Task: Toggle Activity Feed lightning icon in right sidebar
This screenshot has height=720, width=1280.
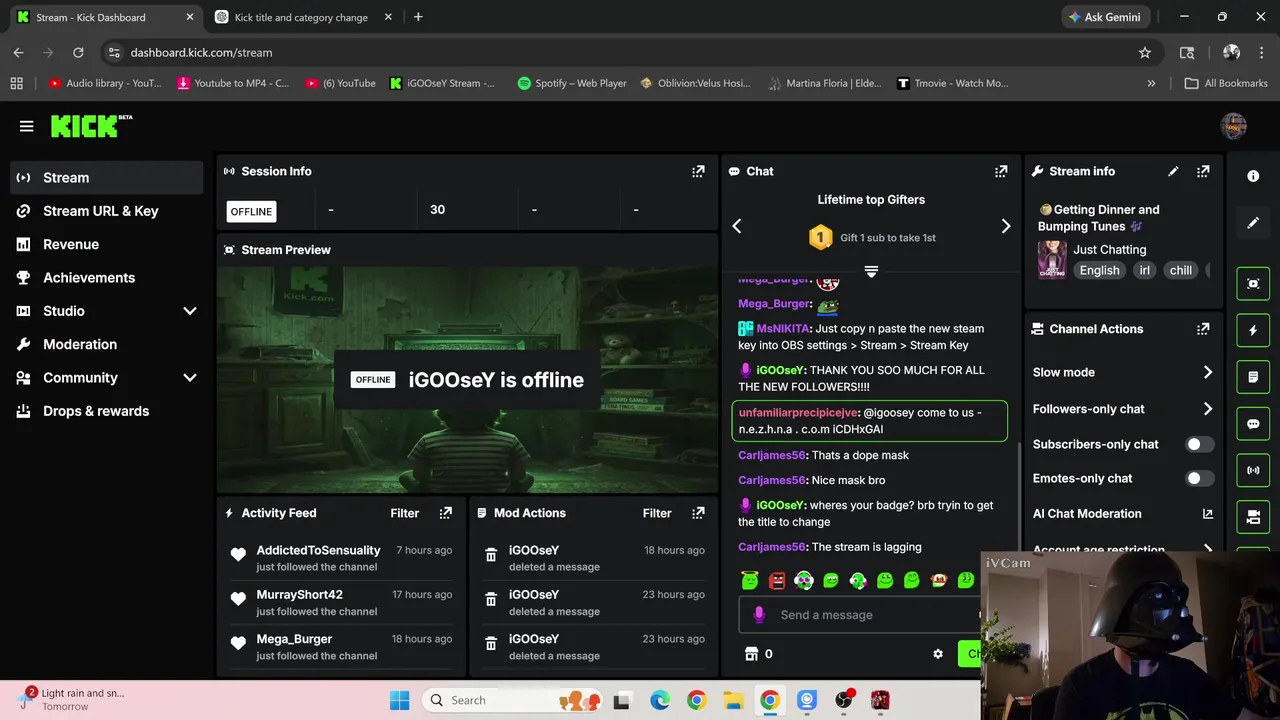Action: (1253, 330)
